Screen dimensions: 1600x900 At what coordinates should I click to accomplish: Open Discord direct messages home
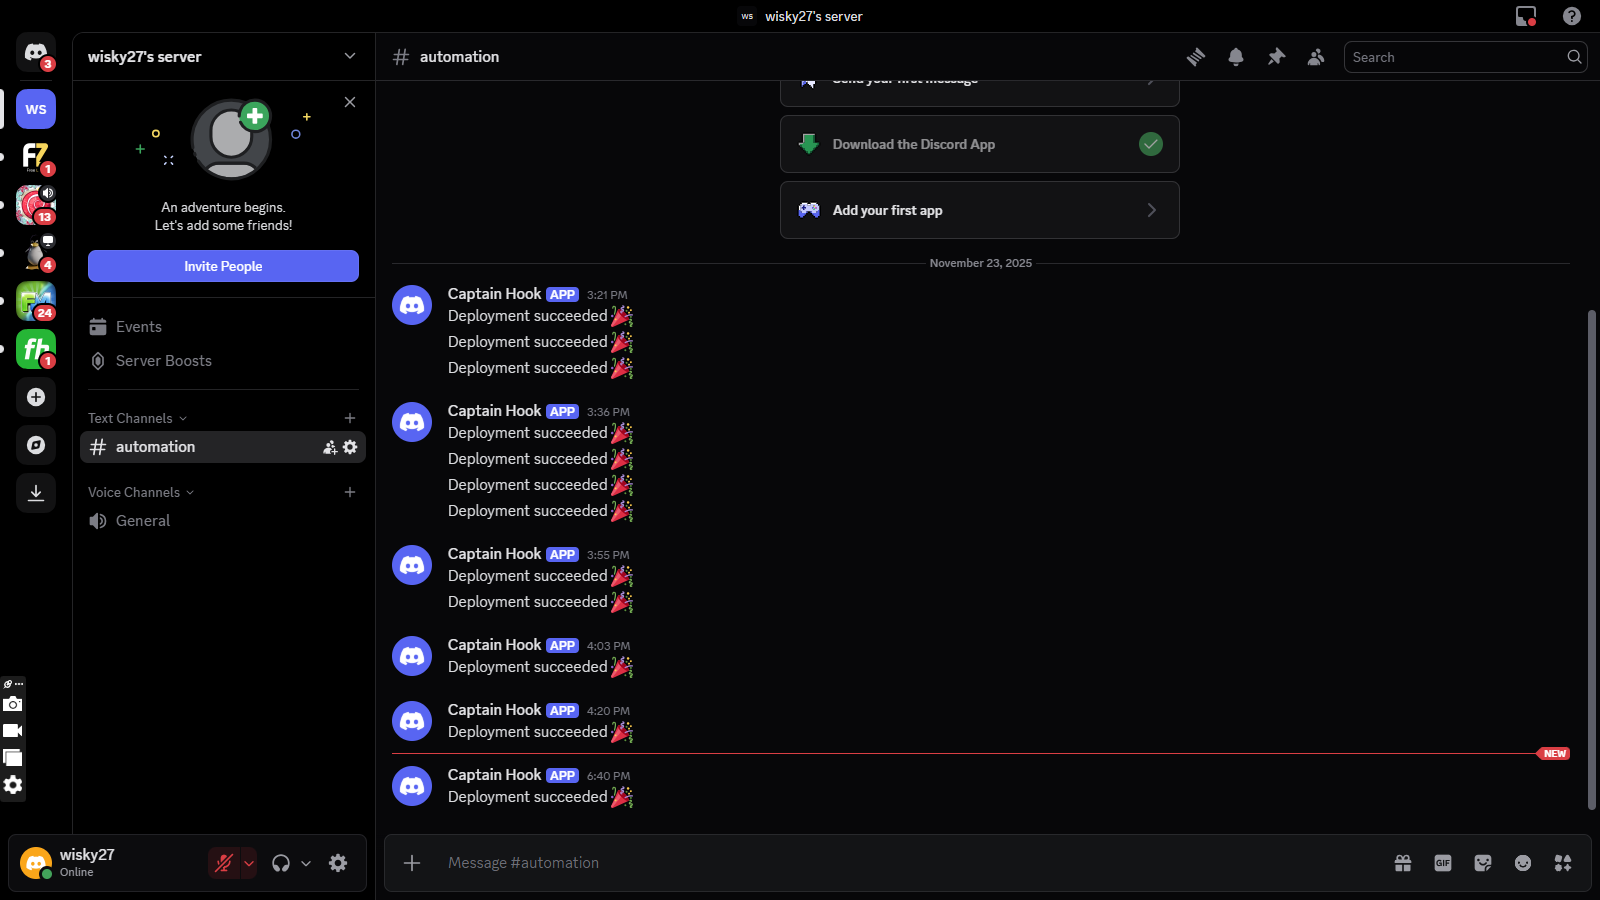[x=36, y=52]
